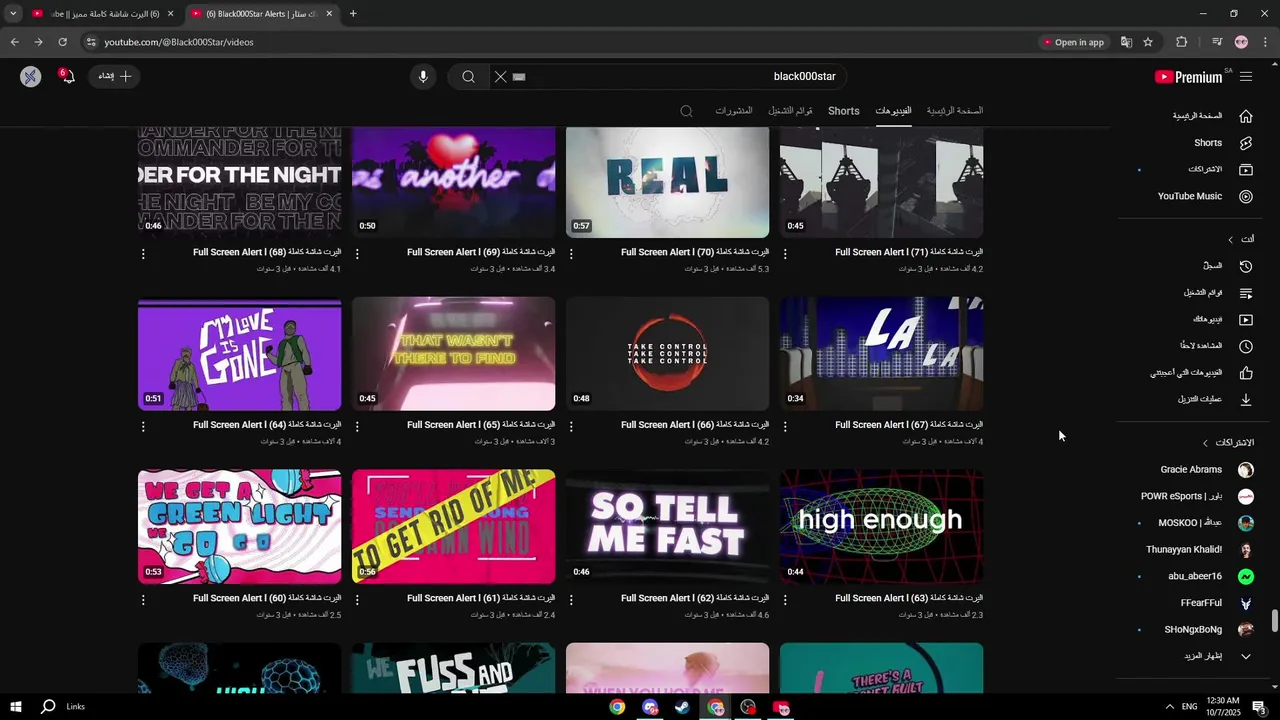This screenshot has width=1280, height=720.
Task: Play 'TAKE CONTROL' thumbnail video (66)
Action: pos(667,354)
